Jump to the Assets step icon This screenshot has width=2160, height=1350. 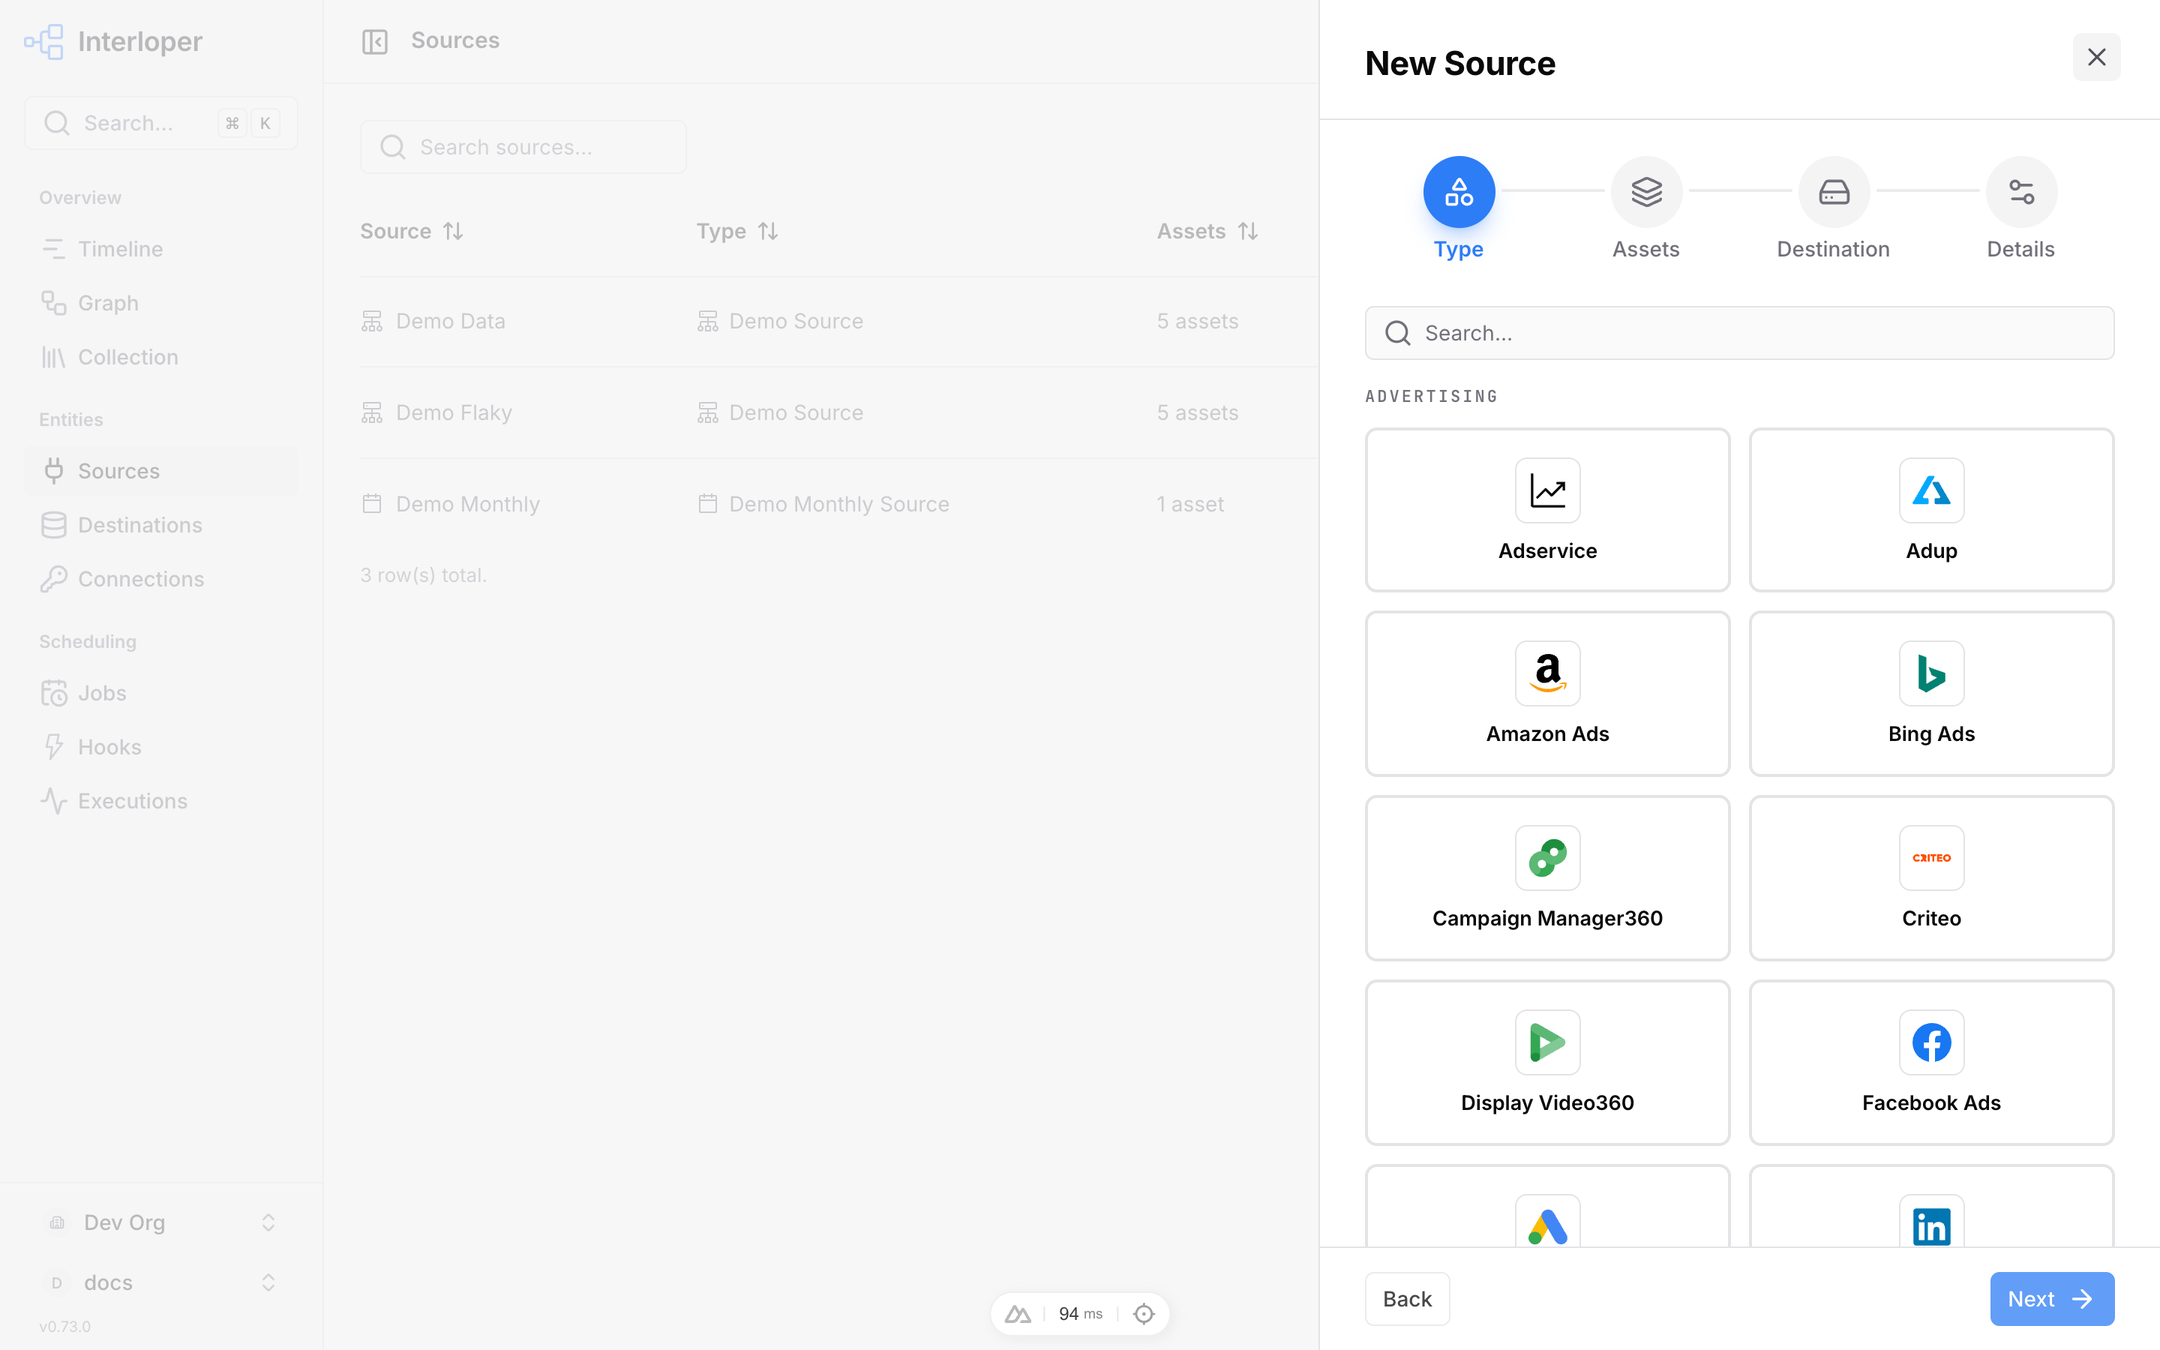[x=1646, y=192]
